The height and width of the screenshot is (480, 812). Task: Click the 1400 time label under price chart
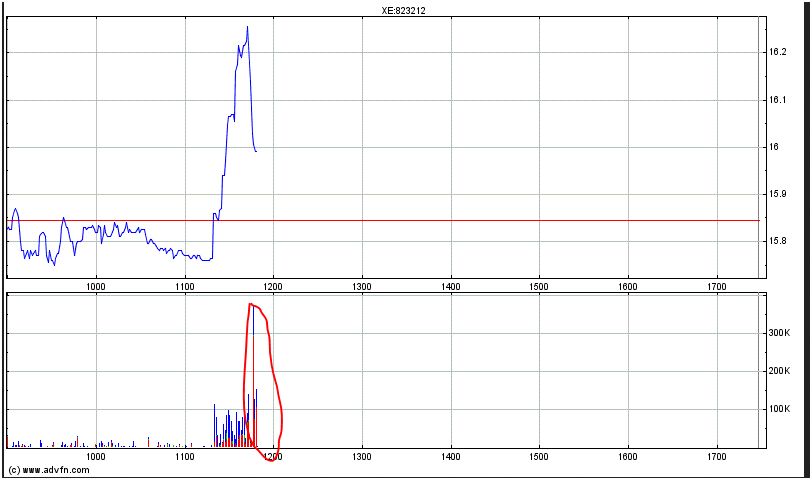pos(451,286)
